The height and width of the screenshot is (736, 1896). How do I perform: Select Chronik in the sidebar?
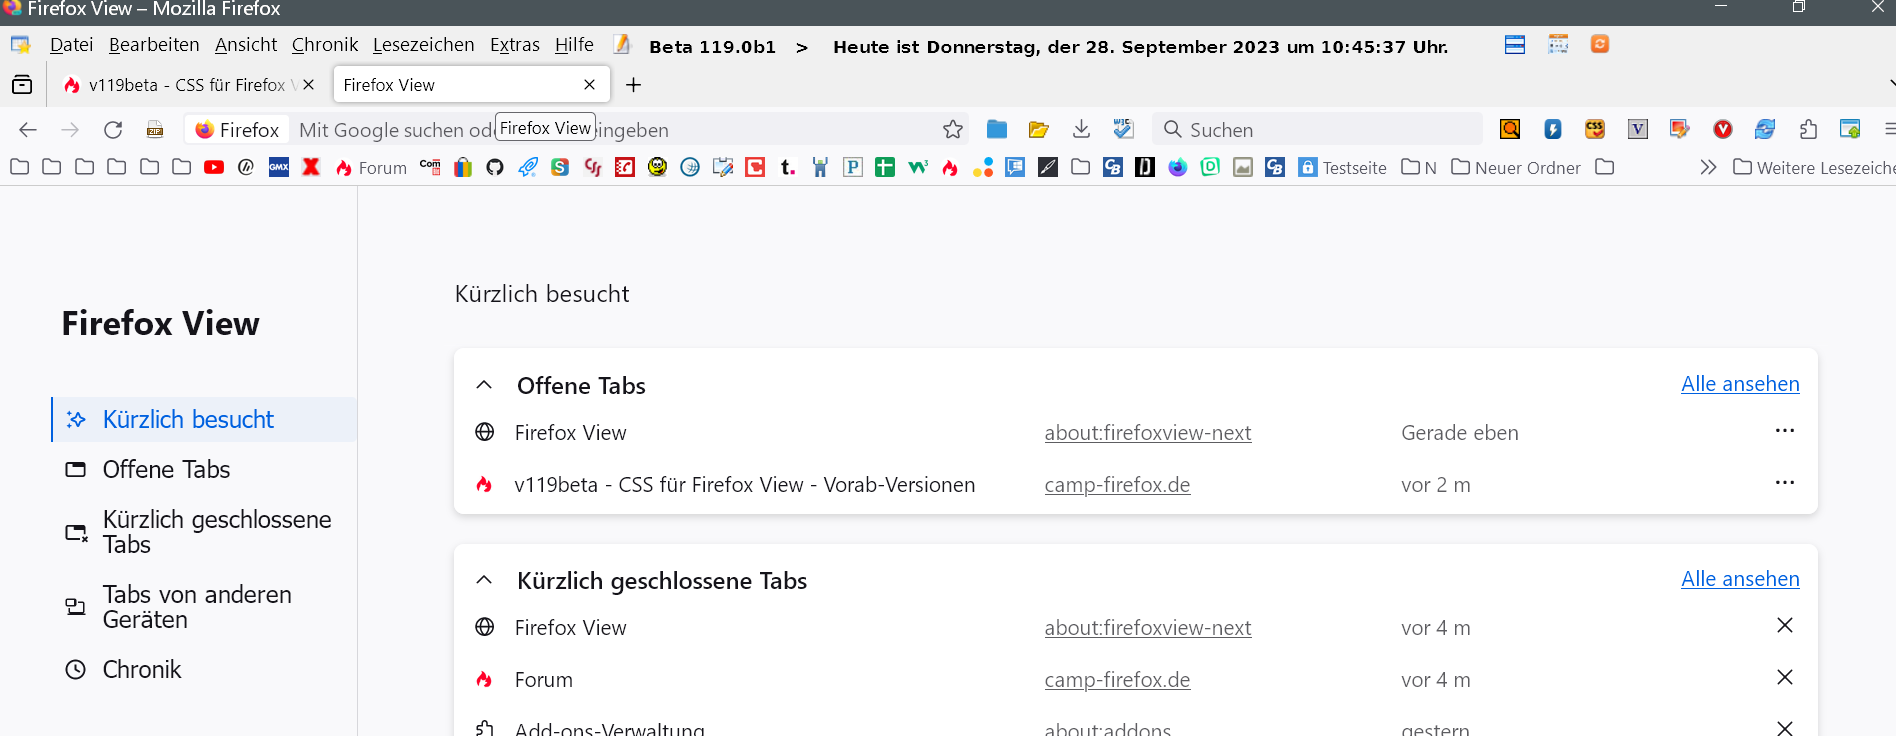point(142,670)
